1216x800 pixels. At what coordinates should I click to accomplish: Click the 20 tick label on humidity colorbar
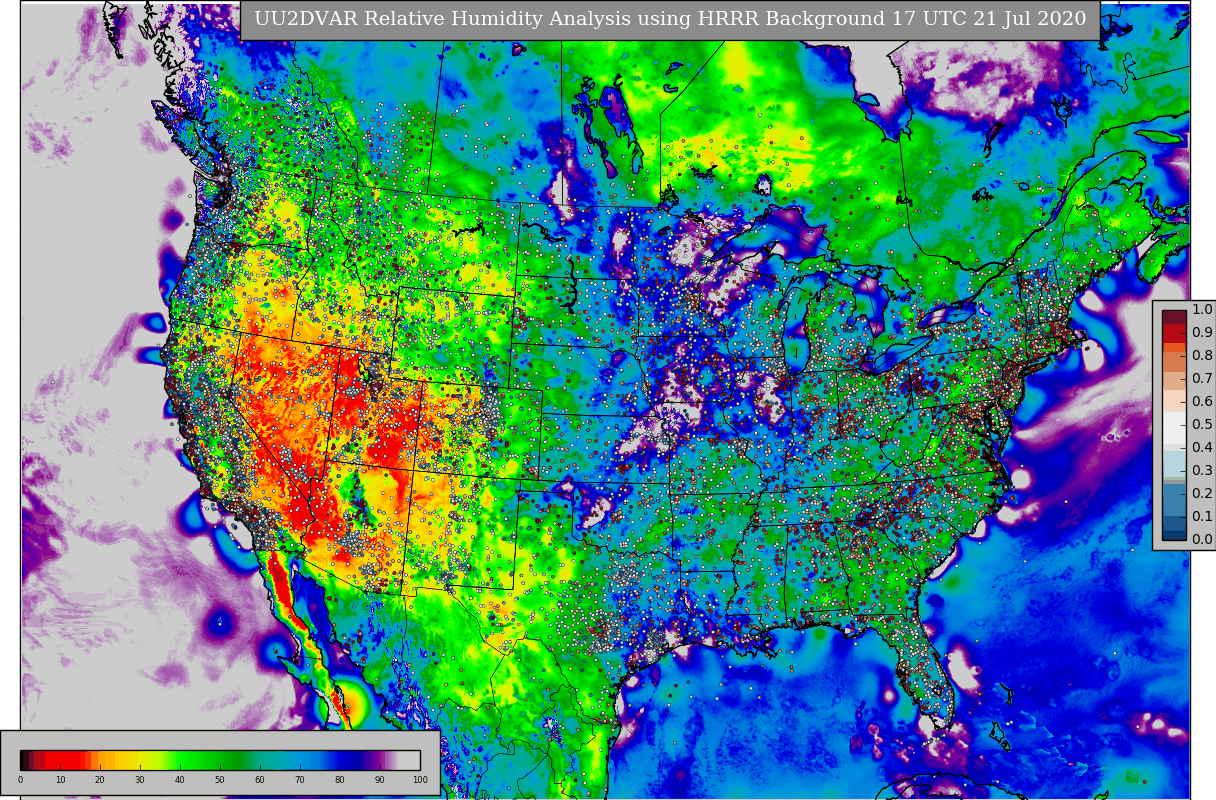pyautogui.click(x=100, y=780)
